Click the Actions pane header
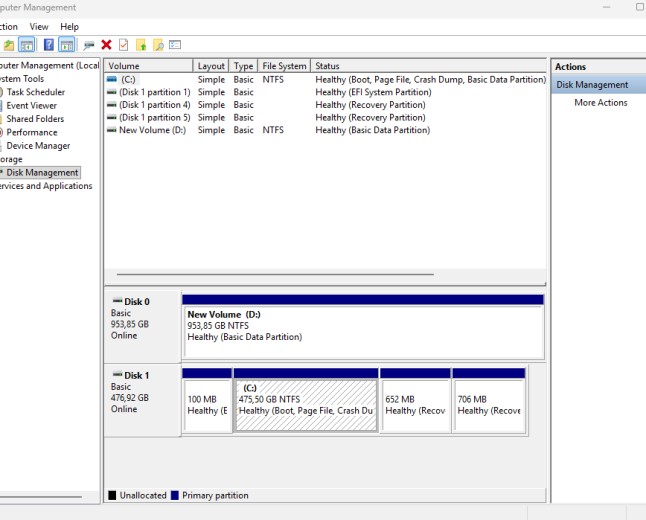646x520 pixels. pos(599,66)
